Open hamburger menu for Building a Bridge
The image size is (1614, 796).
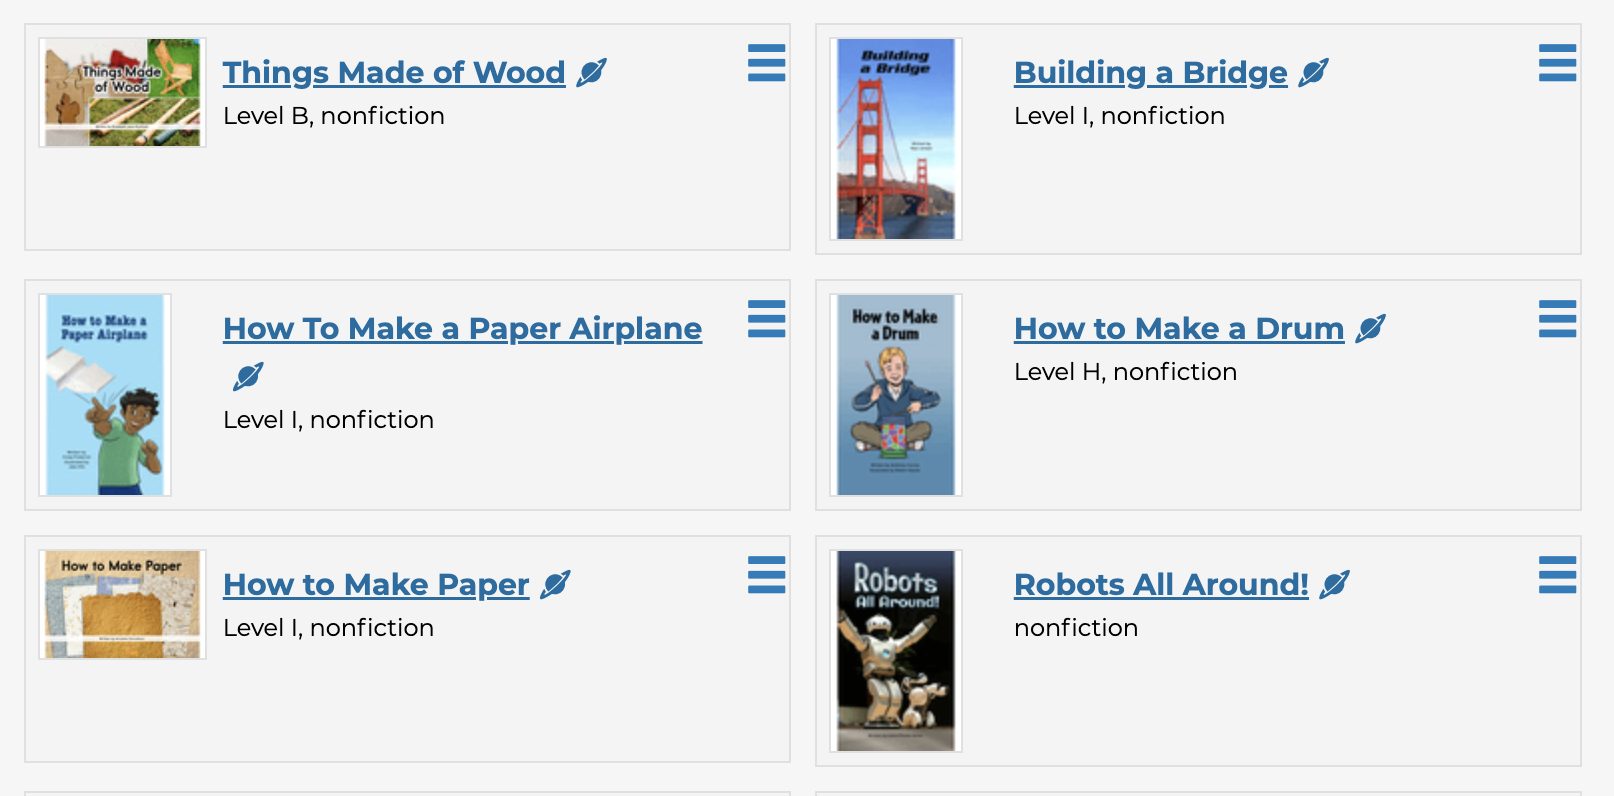tap(1557, 63)
